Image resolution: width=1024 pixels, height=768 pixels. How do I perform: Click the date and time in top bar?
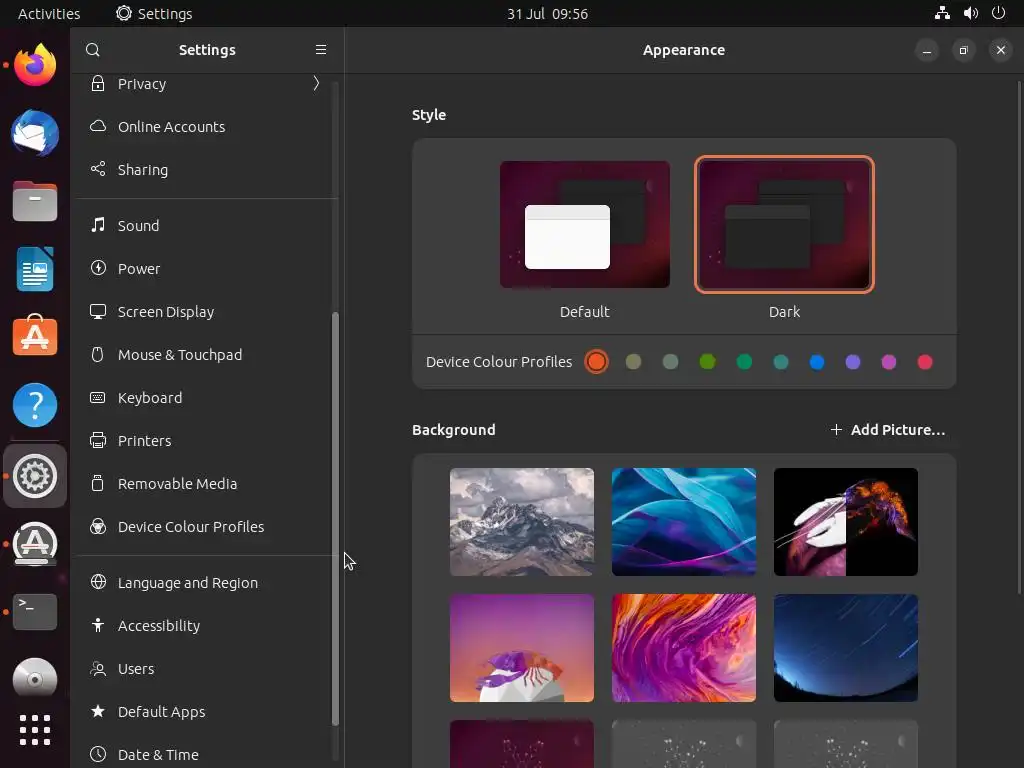[x=547, y=13]
